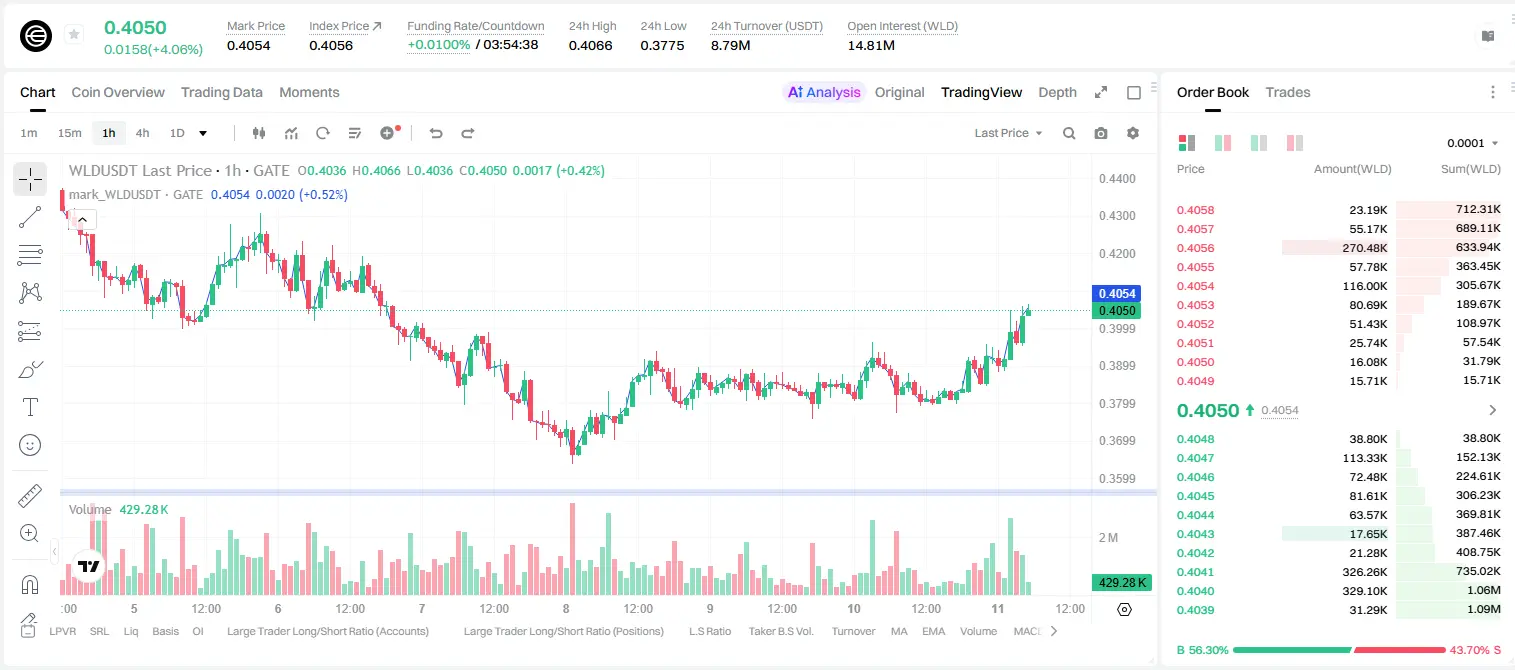Open the candlestick chart type icon

pyautogui.click(x=259, y=133)
